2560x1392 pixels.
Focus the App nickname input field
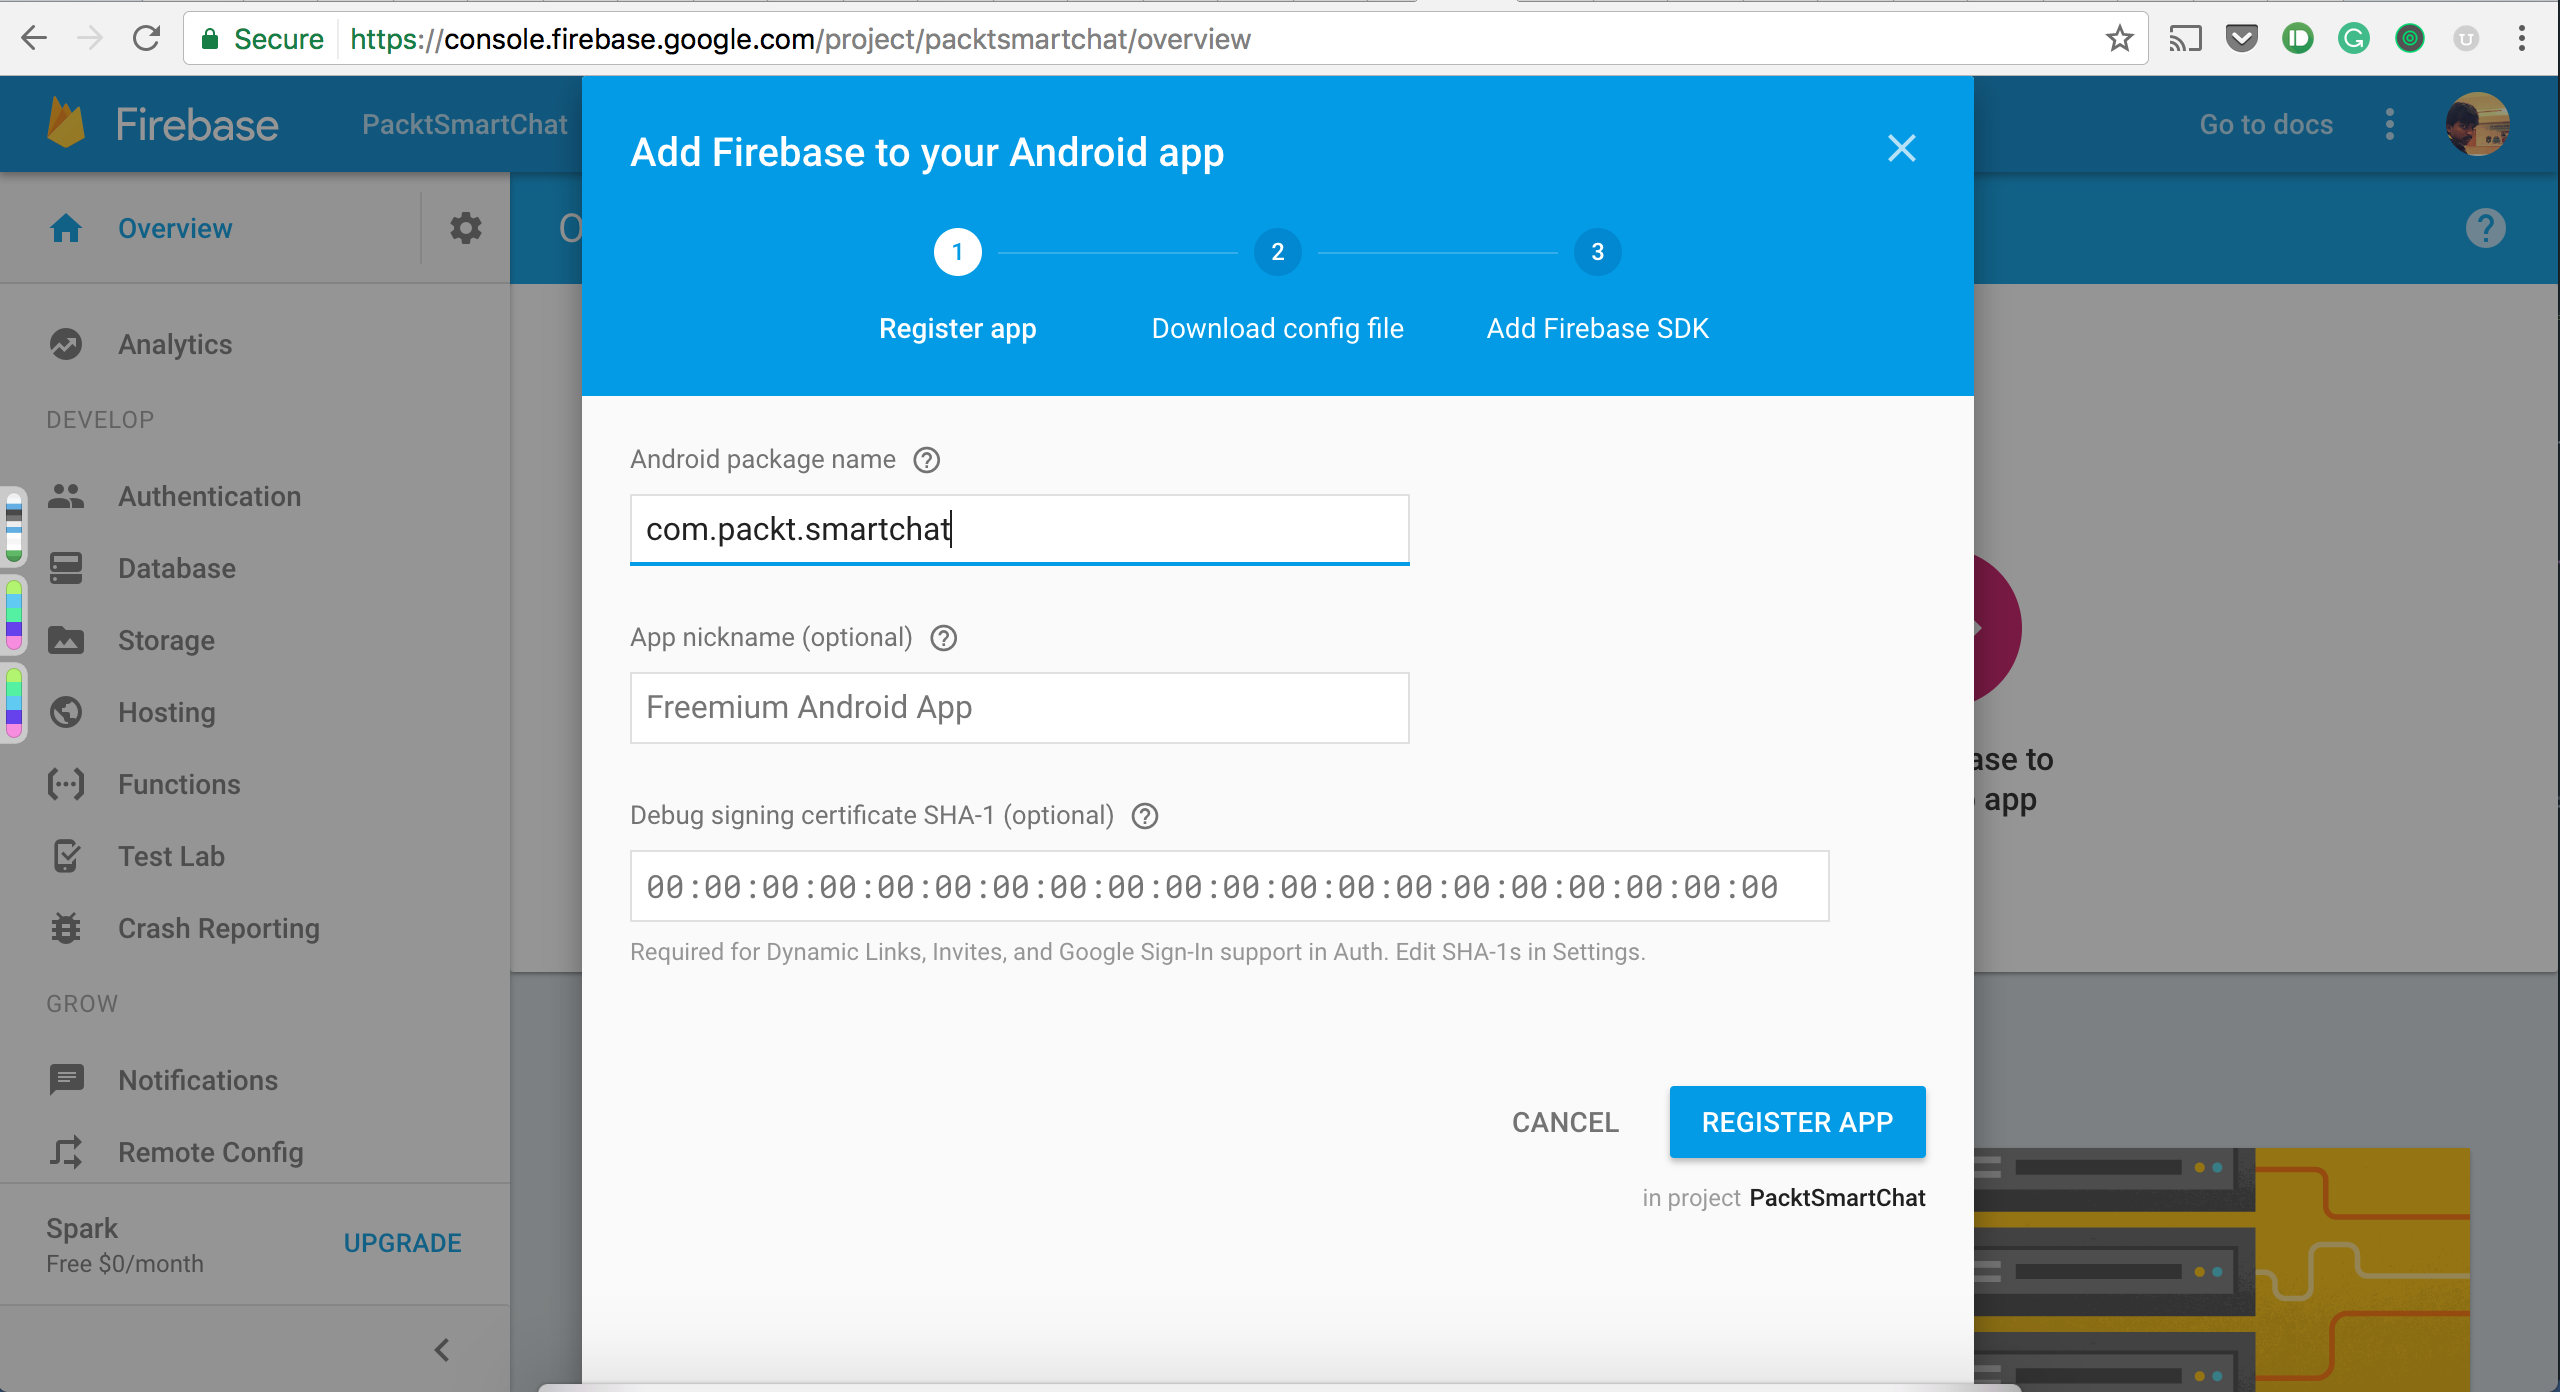[1019, 708]
